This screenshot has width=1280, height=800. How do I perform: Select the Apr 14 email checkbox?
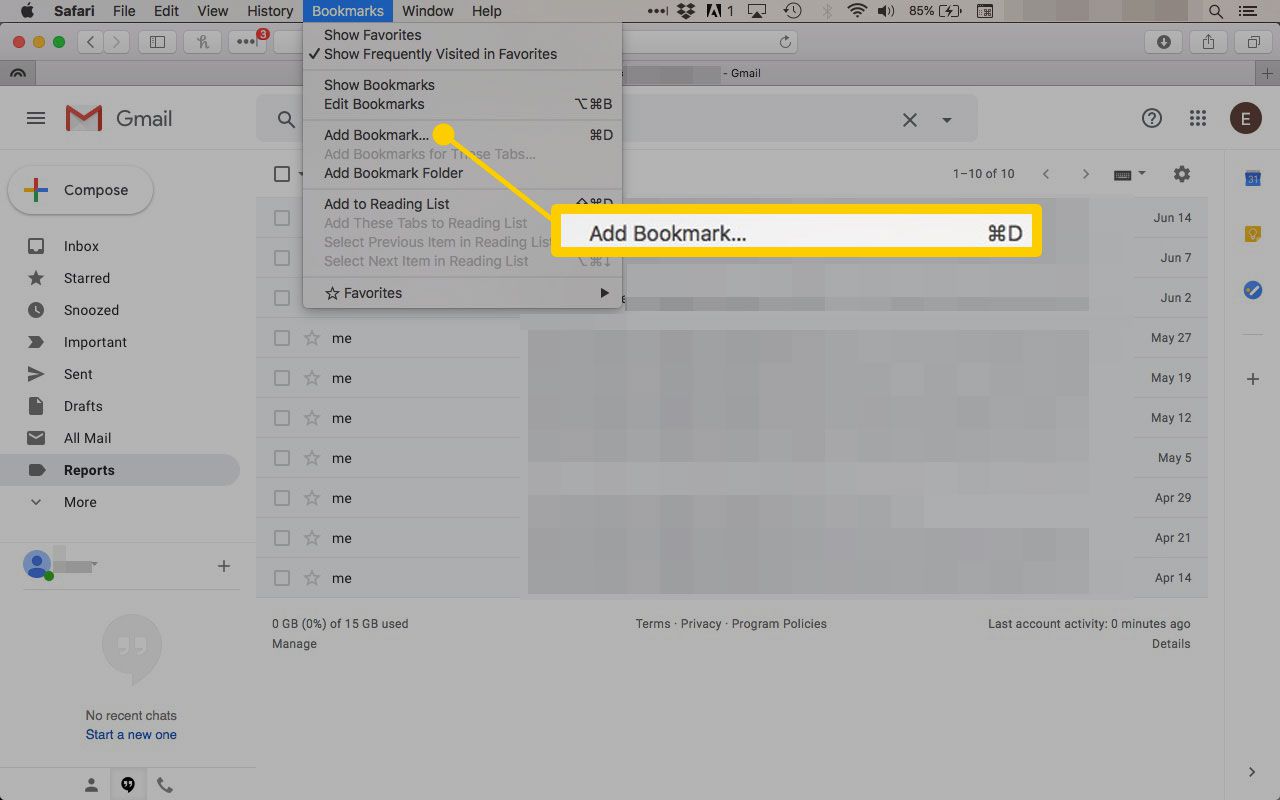point(282,578)
